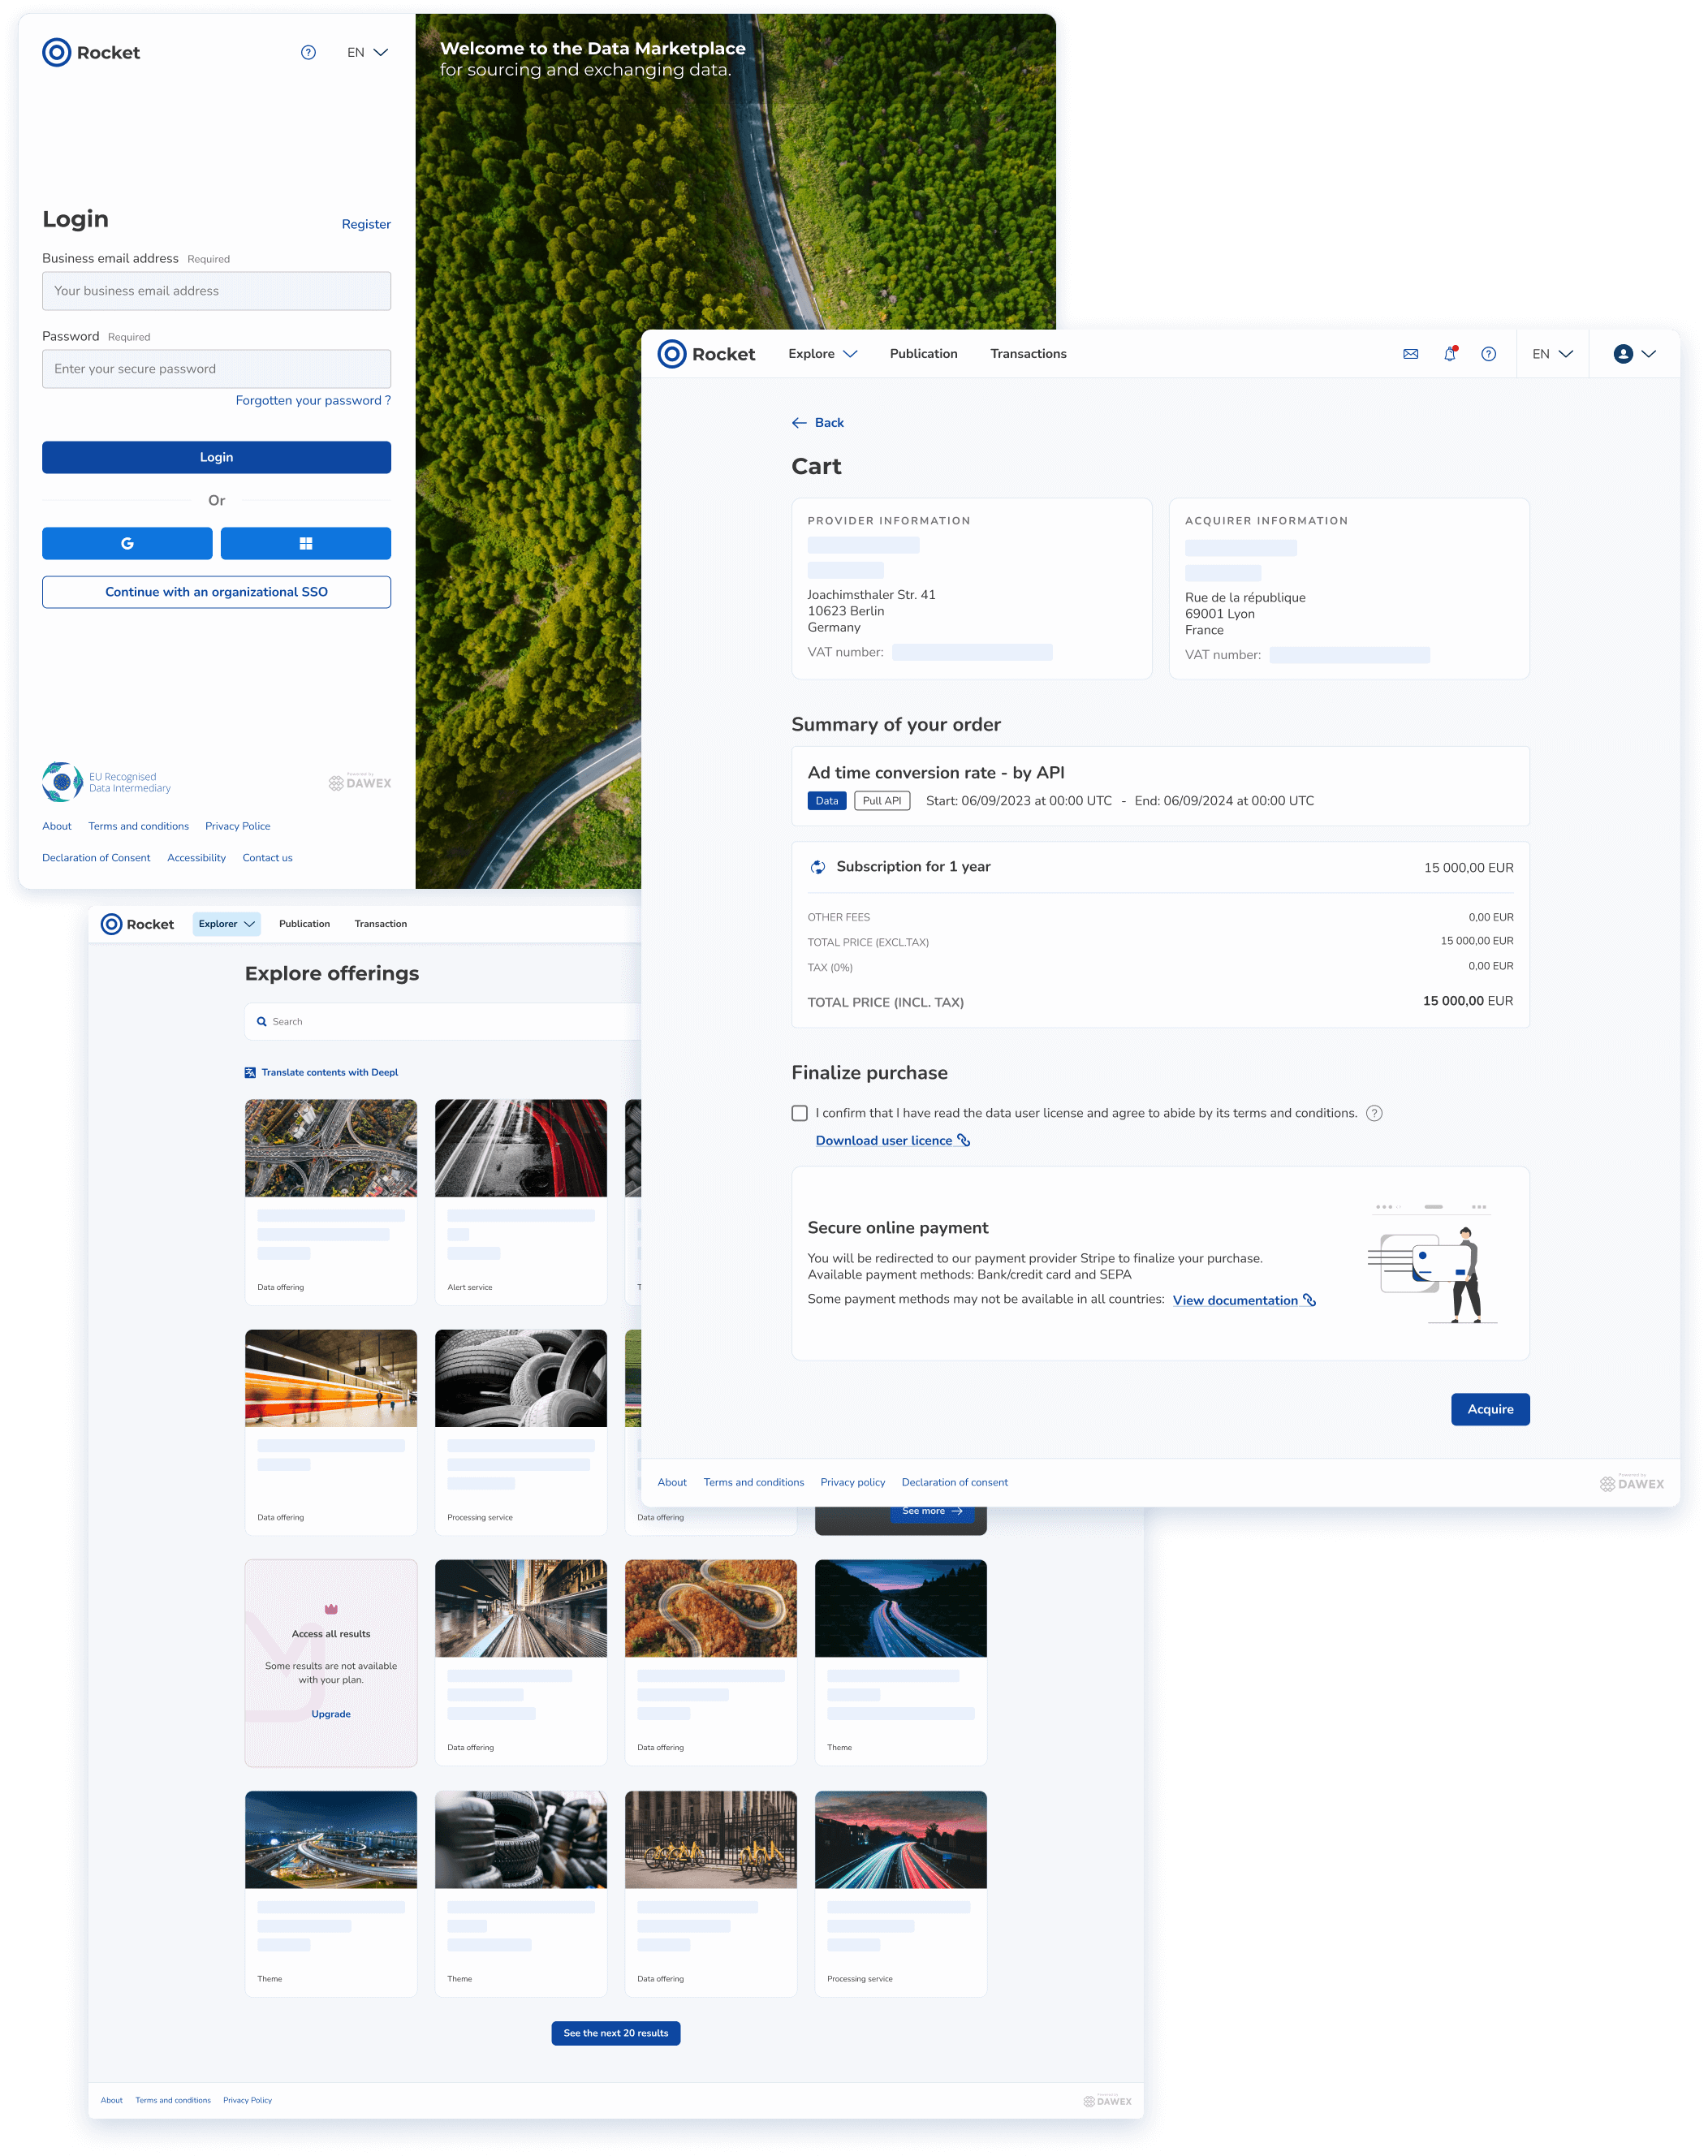Open the EN language dropdown on login page
Viewport: 1708px width, 2156px height.
click(x=366, y=52)
